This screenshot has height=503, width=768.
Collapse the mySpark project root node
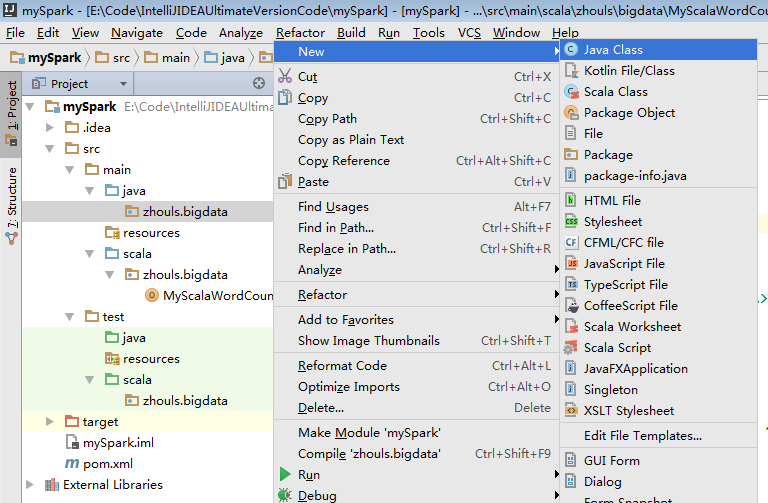tap(30, 107)
